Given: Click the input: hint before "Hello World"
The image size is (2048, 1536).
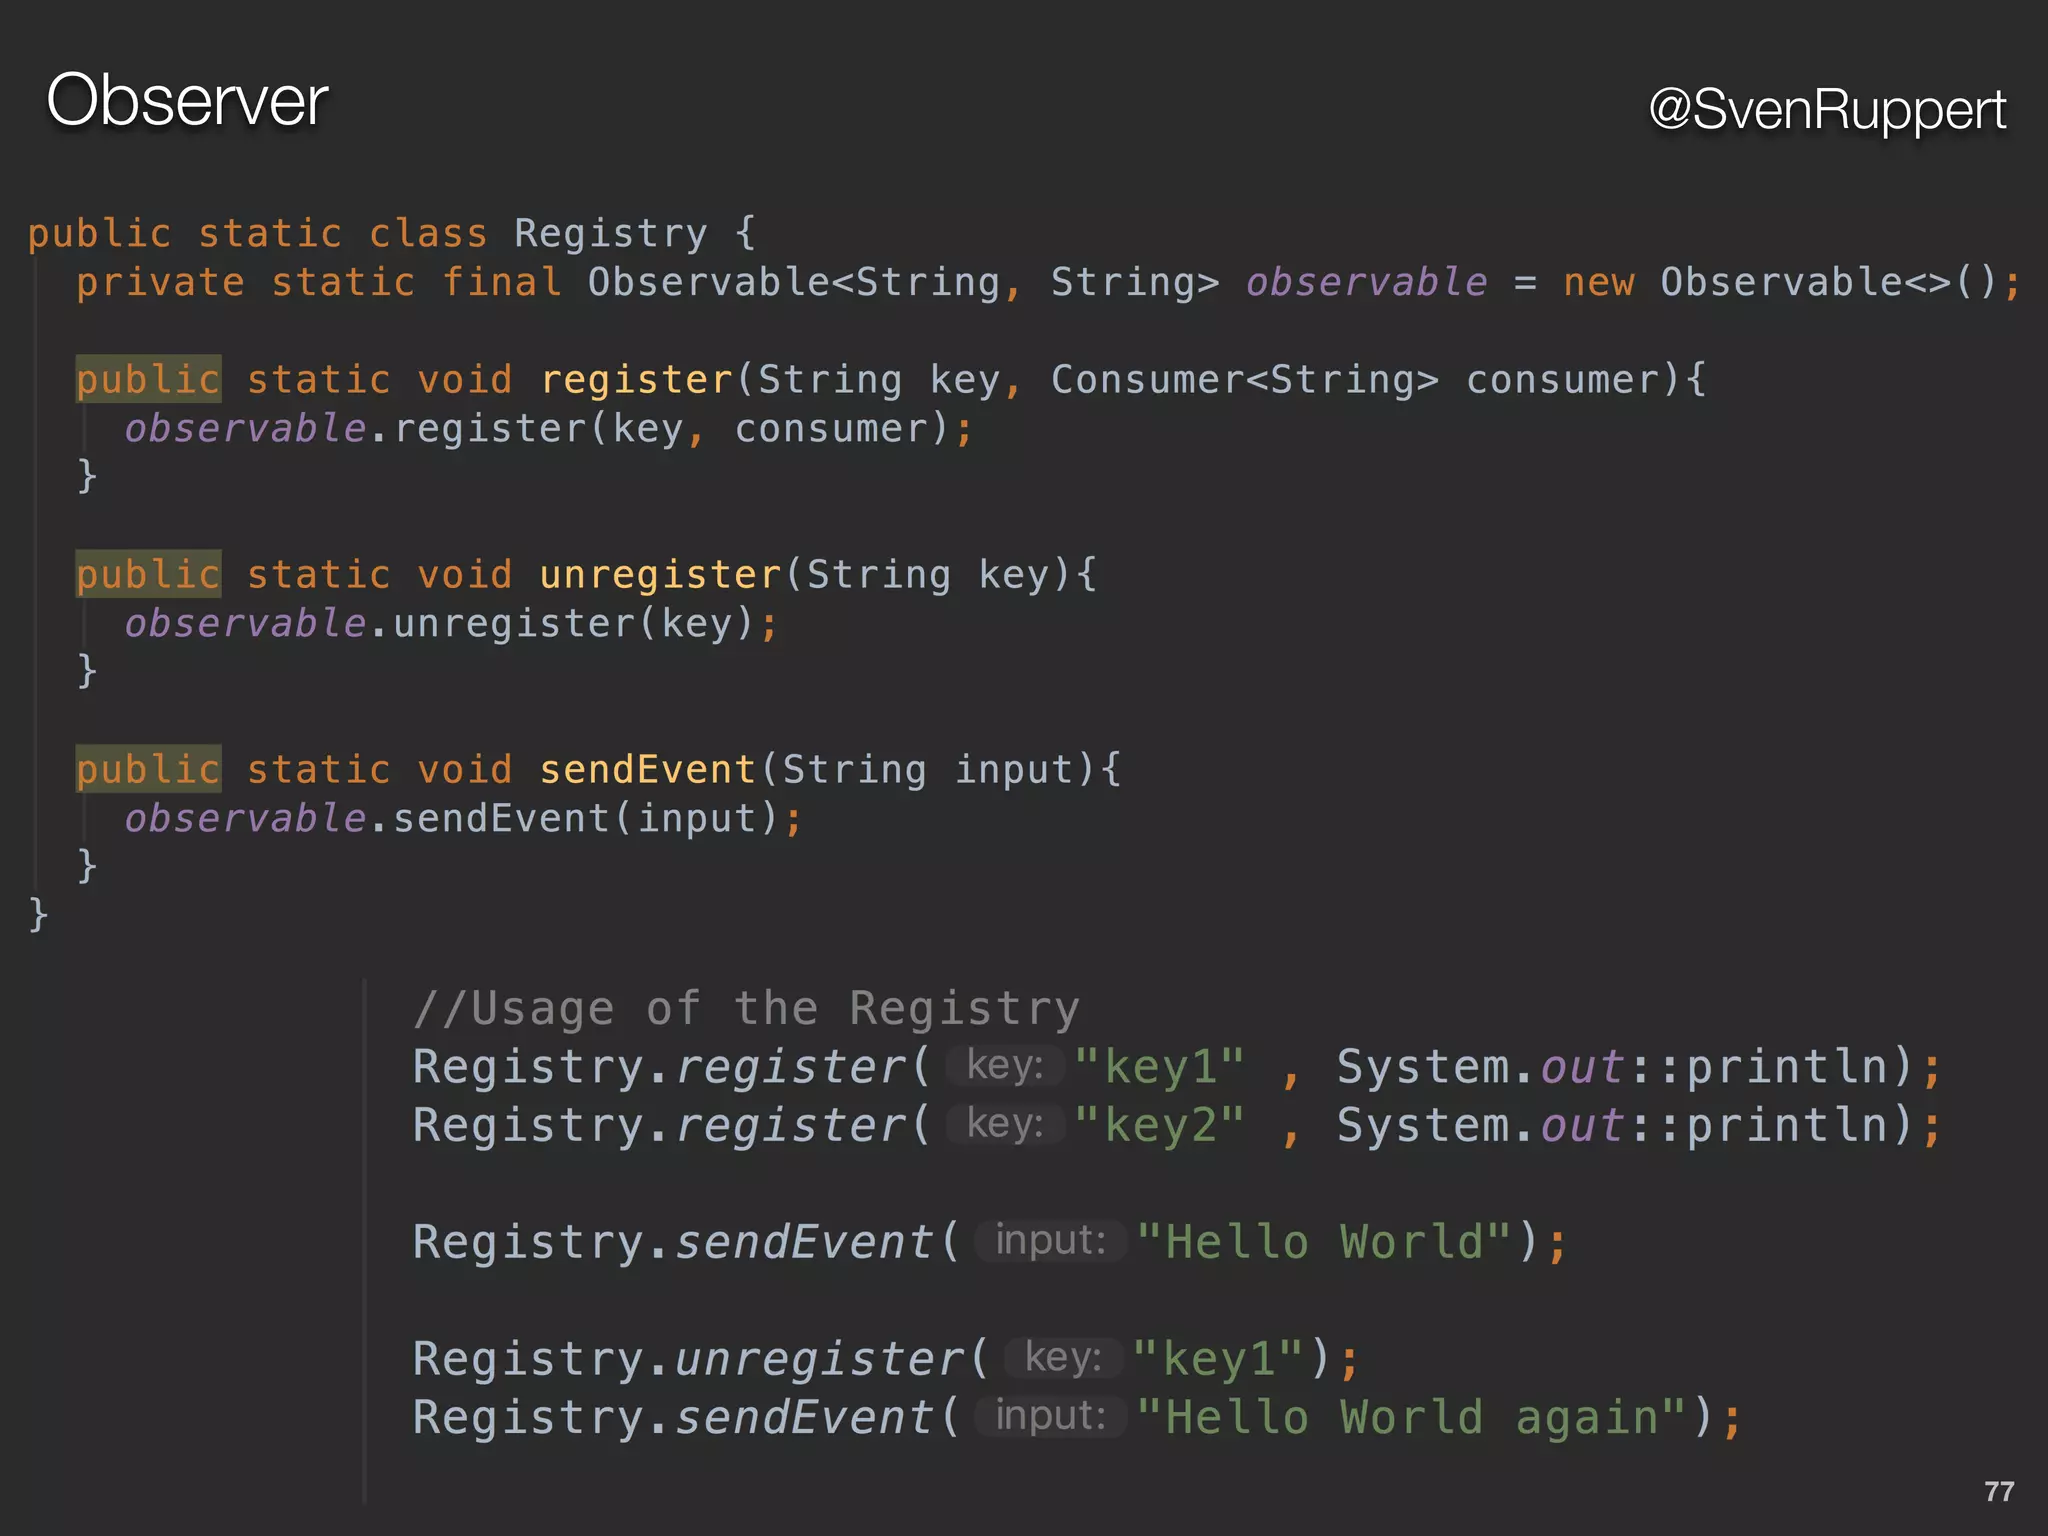Looking at the screenshot, I should pos(1050,1241).
